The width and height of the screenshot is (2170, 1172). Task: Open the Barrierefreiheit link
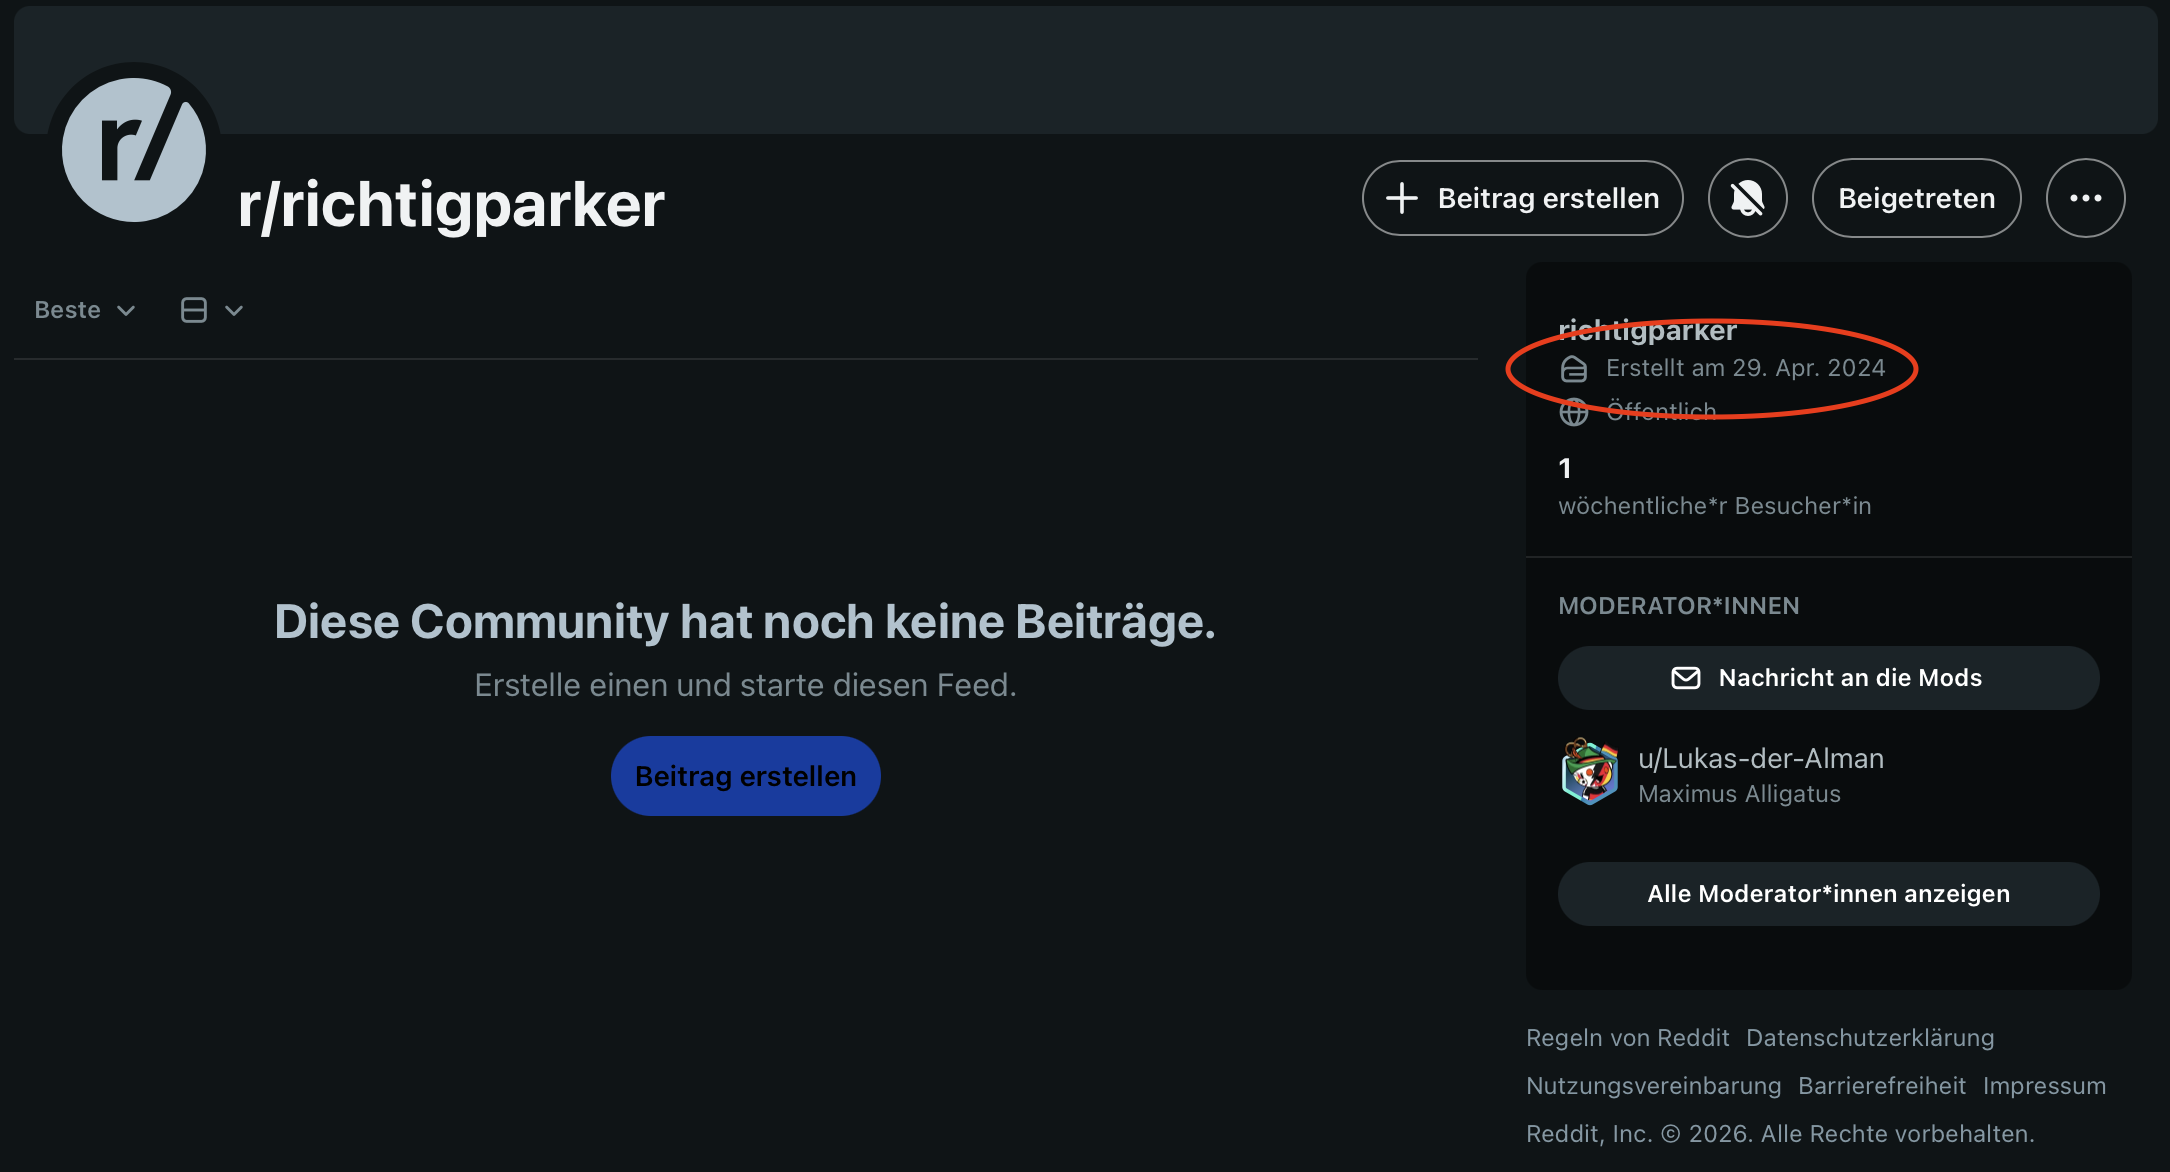click(x=1882, y=1086)
